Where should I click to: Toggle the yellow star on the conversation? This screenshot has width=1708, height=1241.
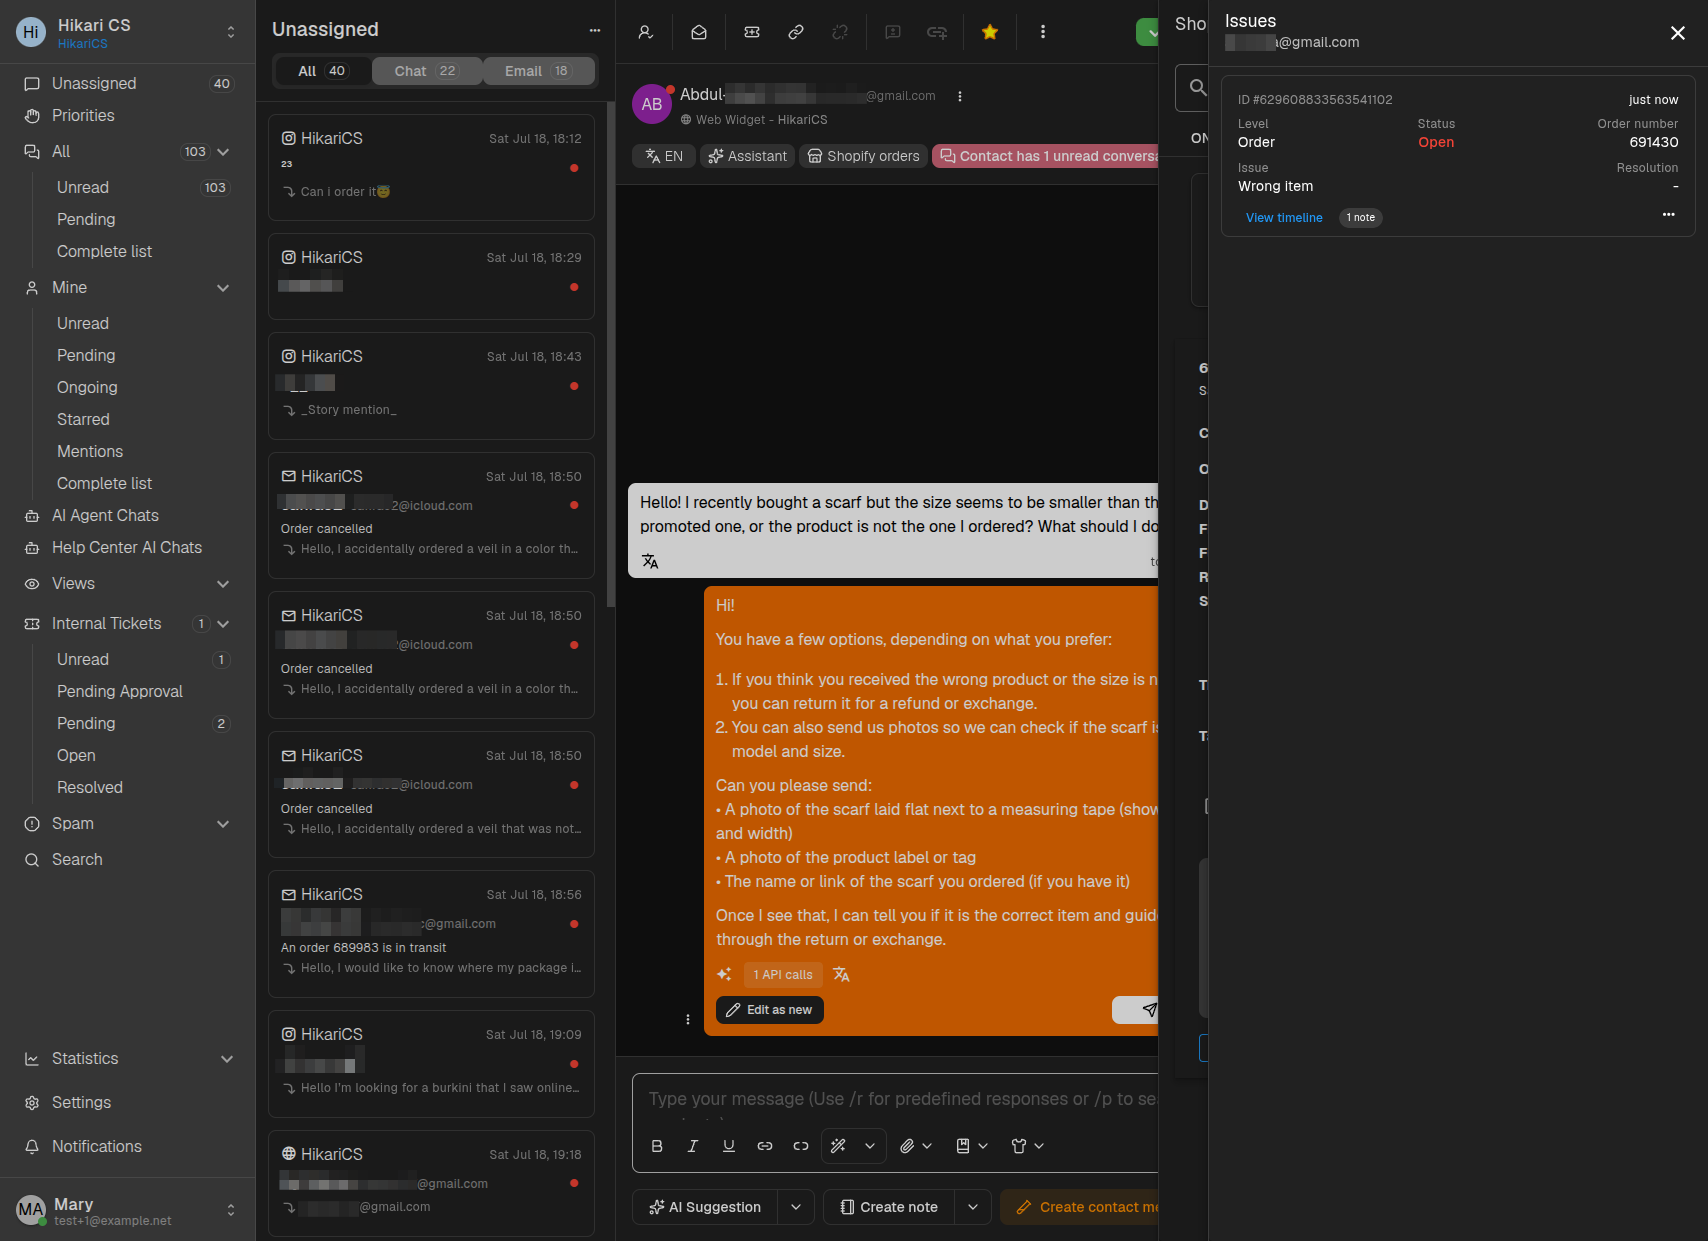tap(990, 32)
